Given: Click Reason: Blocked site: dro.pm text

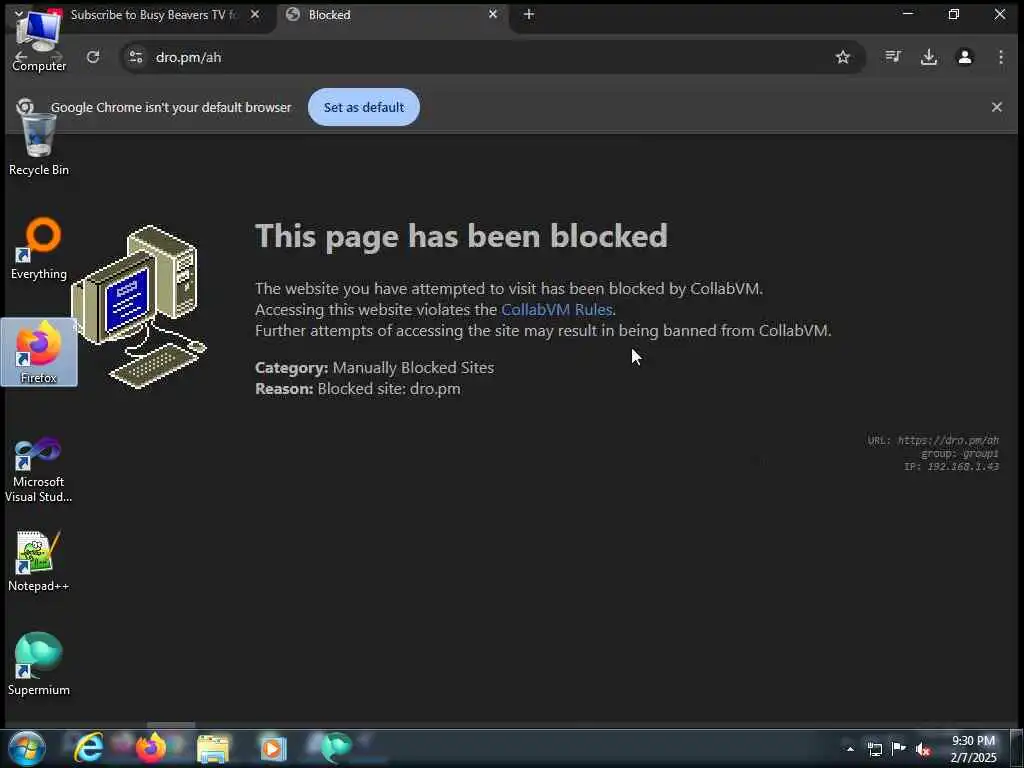Looking at the screenshot, I should (x=357, y=389).
